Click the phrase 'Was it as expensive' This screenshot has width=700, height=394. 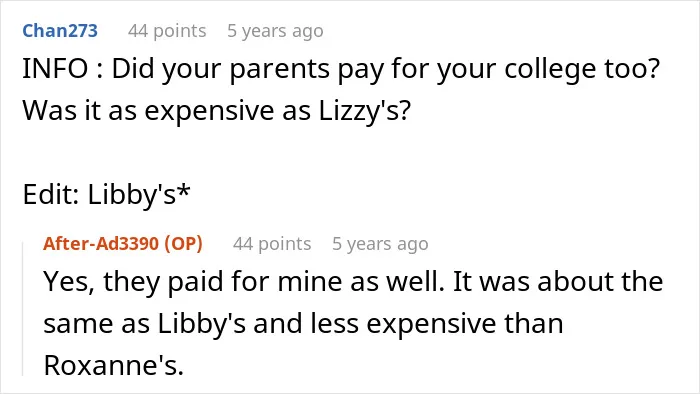click(x=148, y=111)
